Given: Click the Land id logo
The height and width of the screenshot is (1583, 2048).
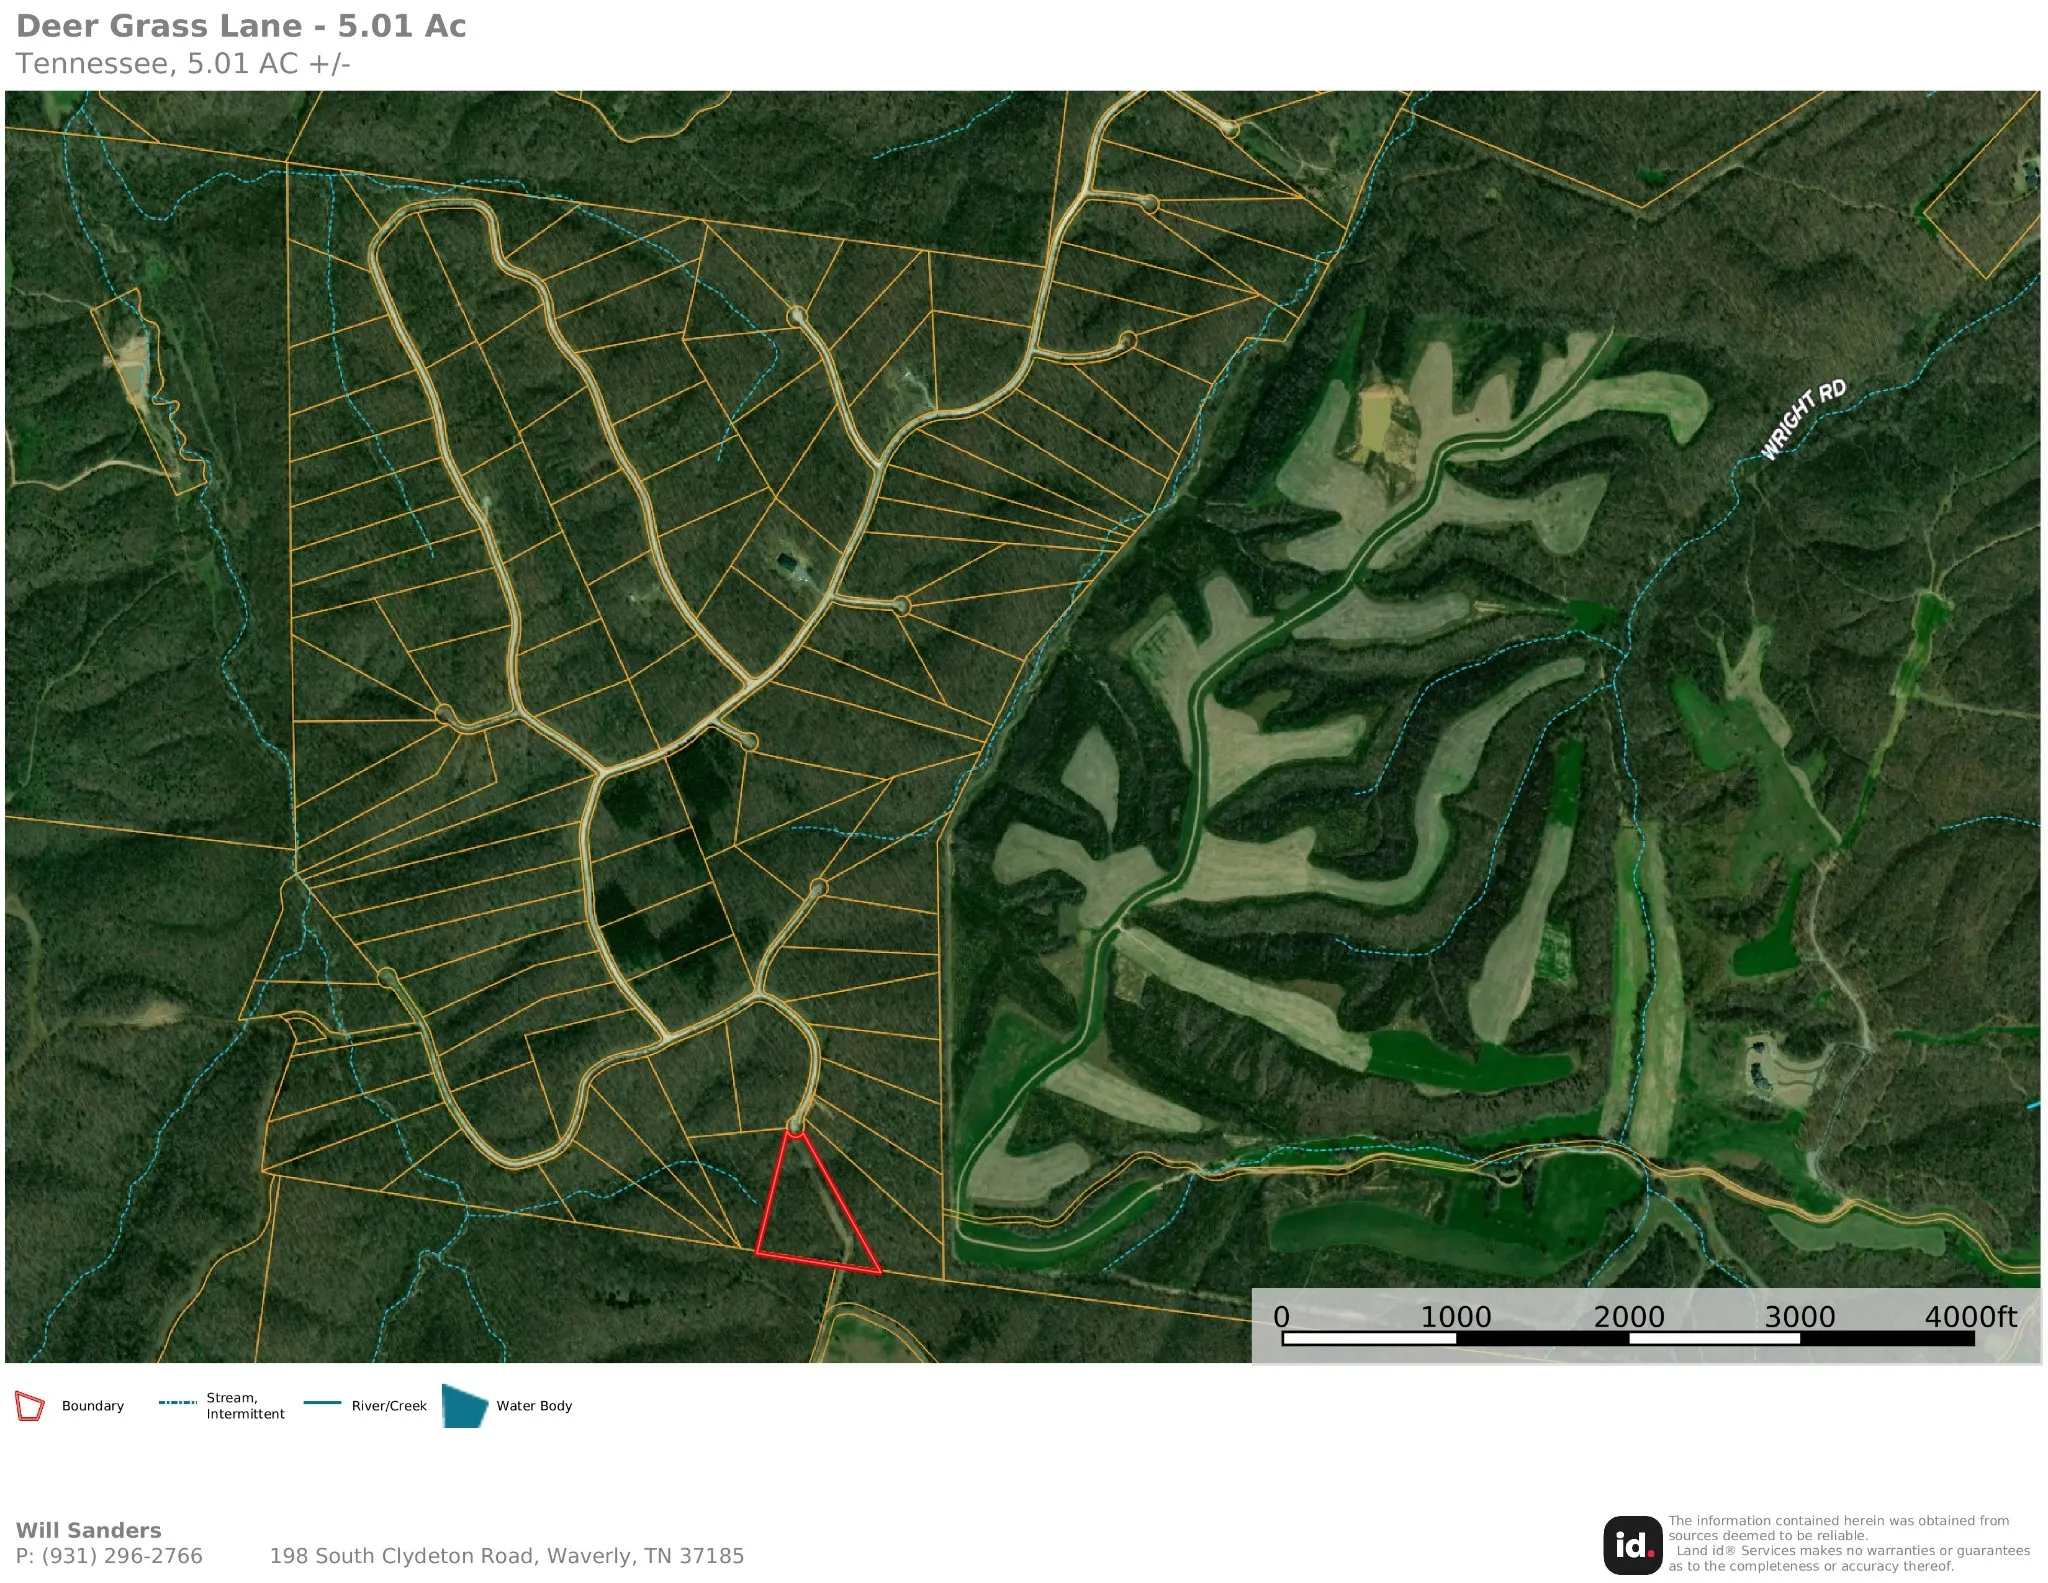Looking at the screenshot, I should click(x=1632, y=1545).
